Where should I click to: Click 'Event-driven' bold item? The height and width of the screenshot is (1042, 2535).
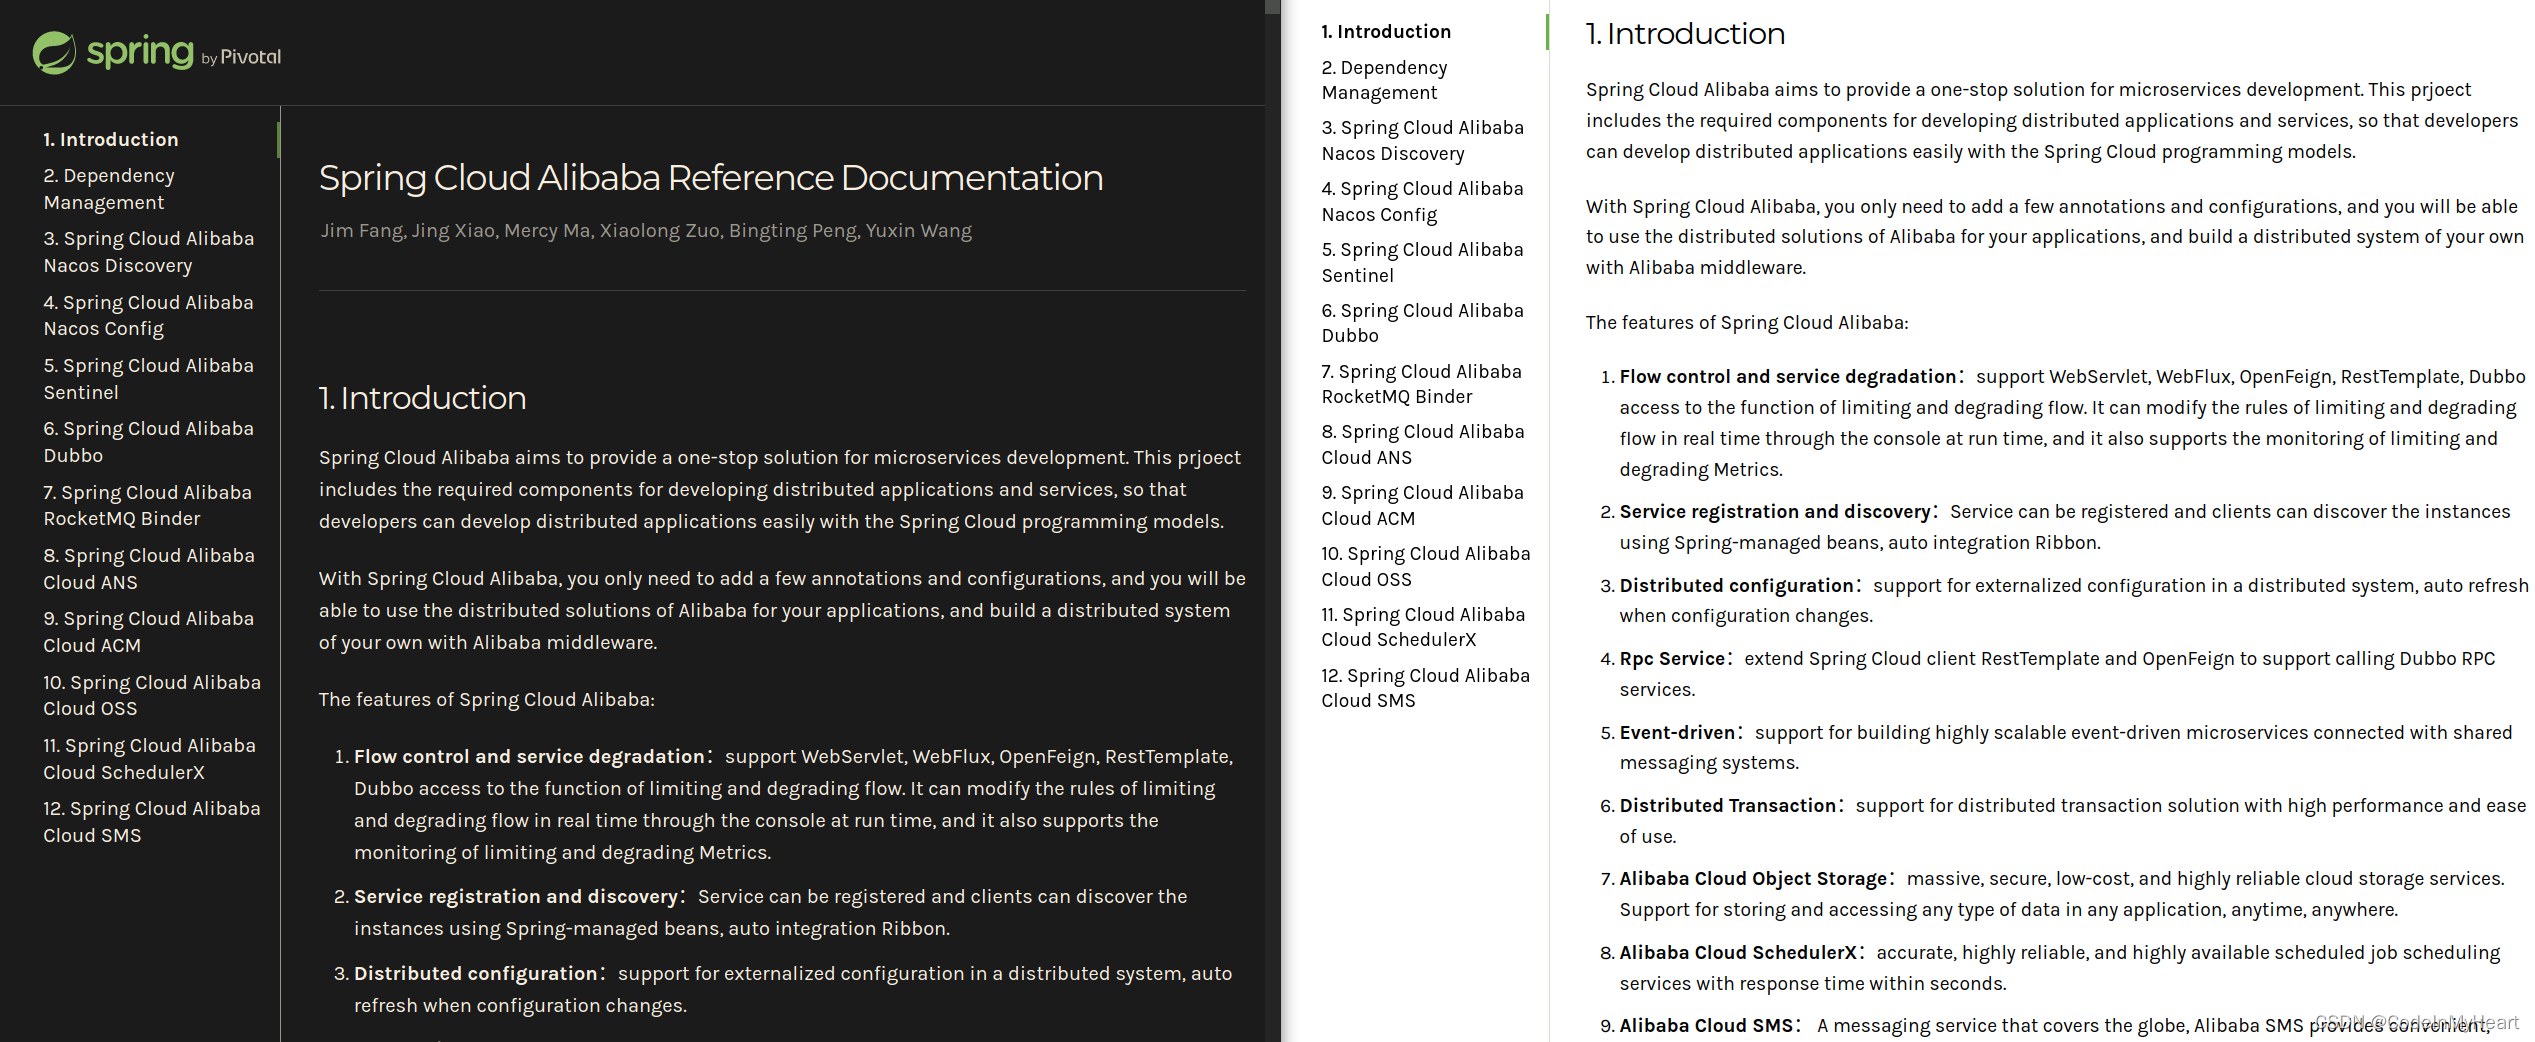[1677, 733]
